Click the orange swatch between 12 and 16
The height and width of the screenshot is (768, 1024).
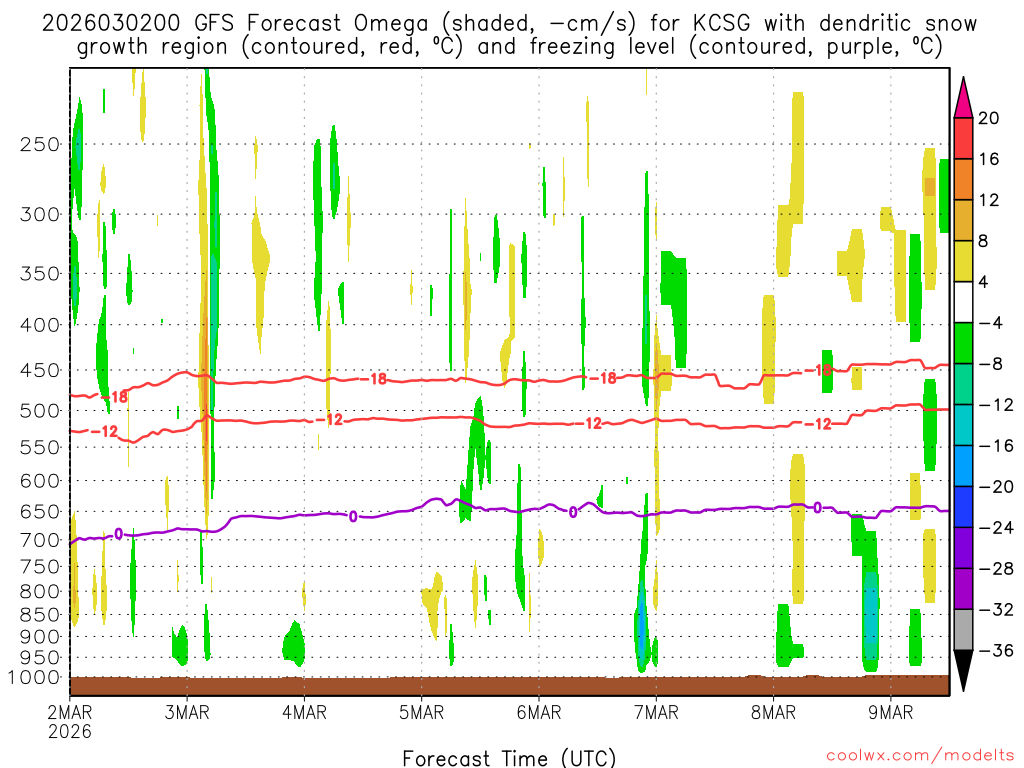point(963,179)
